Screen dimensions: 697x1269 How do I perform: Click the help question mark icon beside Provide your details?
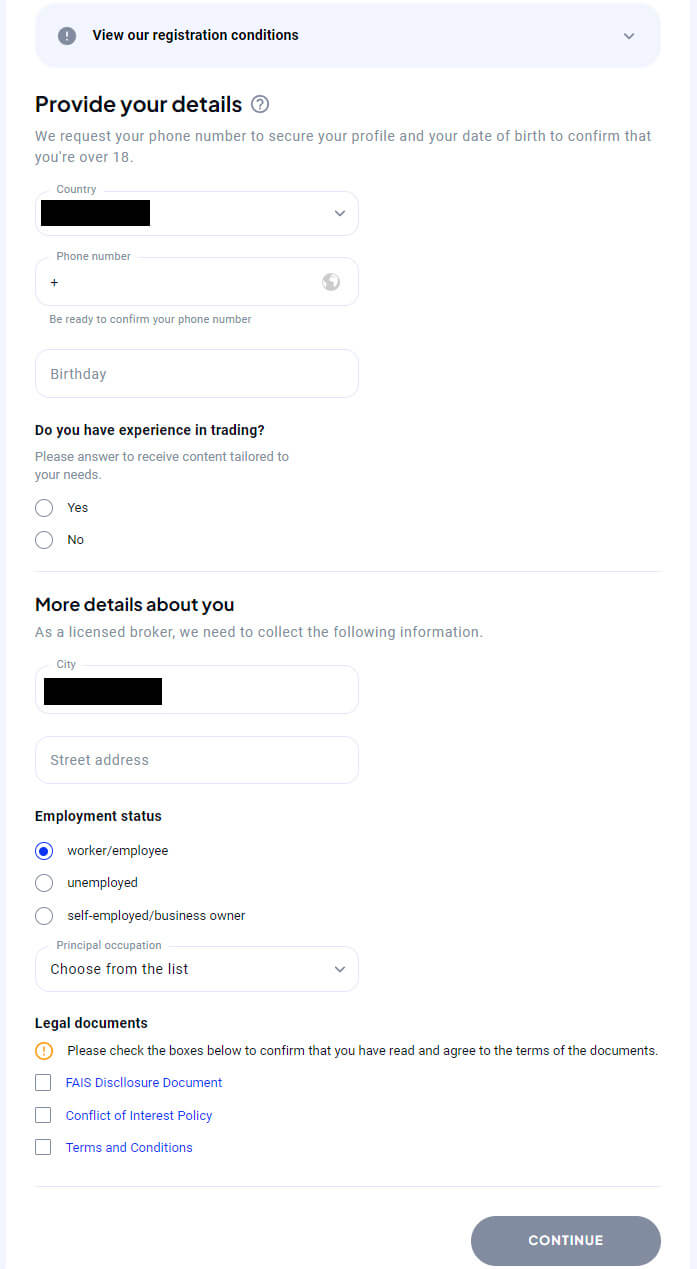pos(260,104)
